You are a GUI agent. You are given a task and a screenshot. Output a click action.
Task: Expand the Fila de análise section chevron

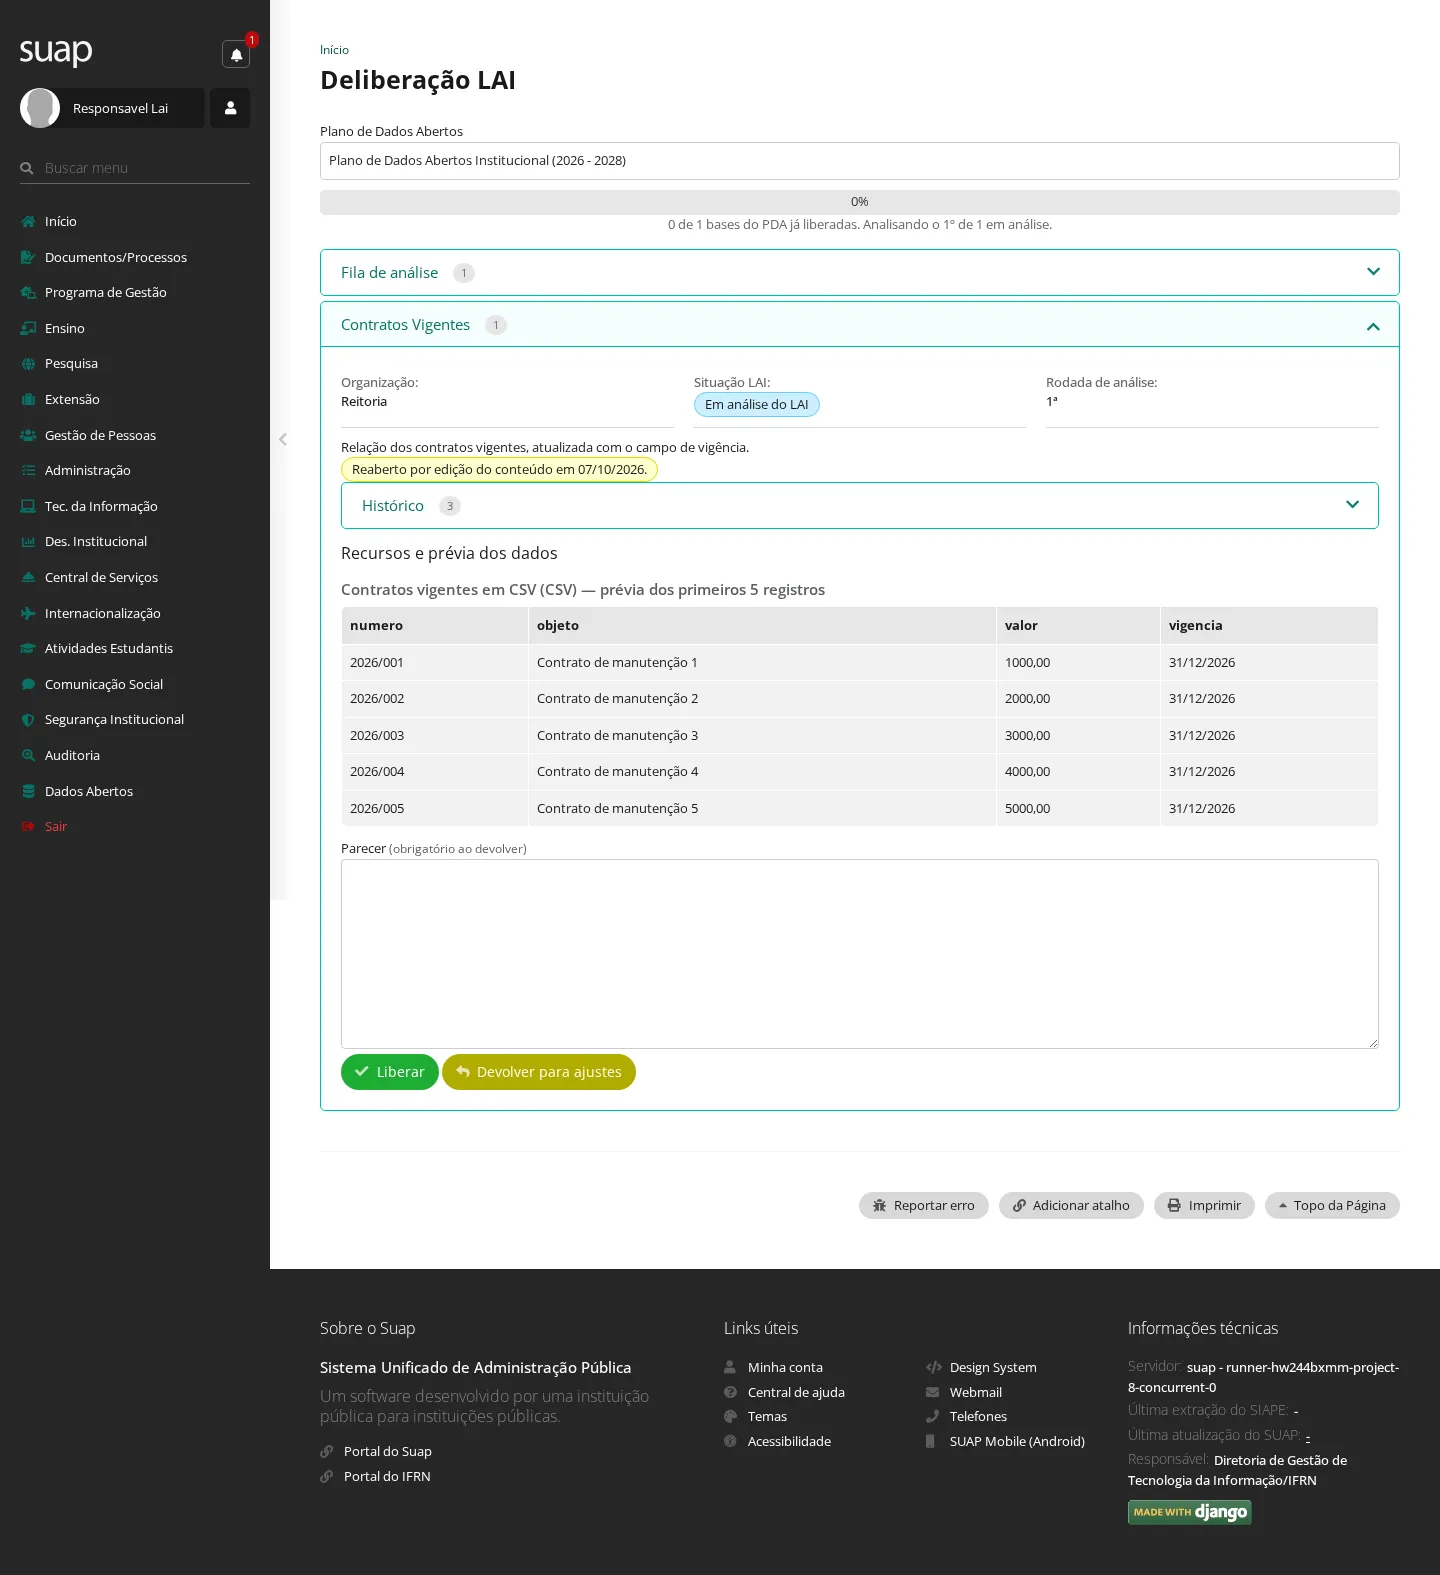pos(1373,272)
